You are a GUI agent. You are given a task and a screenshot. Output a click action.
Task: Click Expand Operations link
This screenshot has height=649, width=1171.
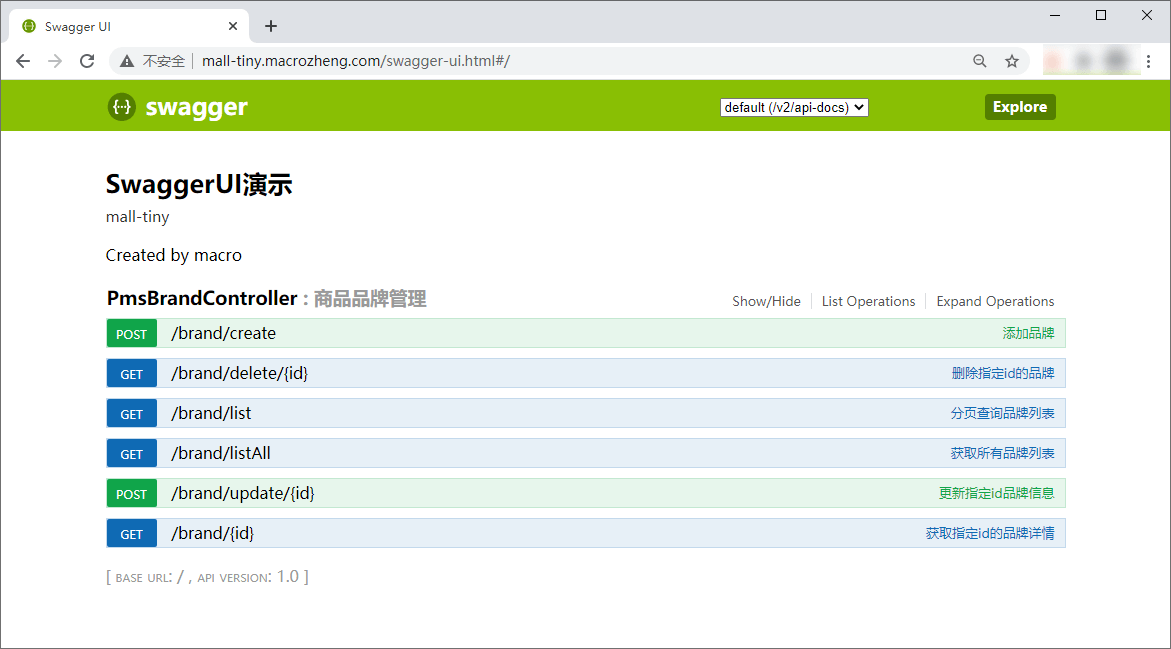(995, 301)
